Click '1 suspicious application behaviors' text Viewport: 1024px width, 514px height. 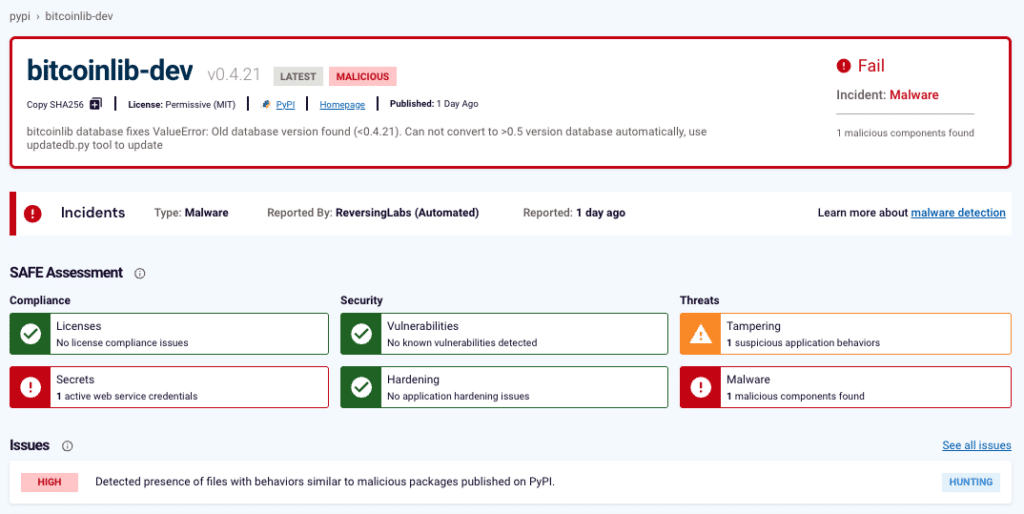803,343
